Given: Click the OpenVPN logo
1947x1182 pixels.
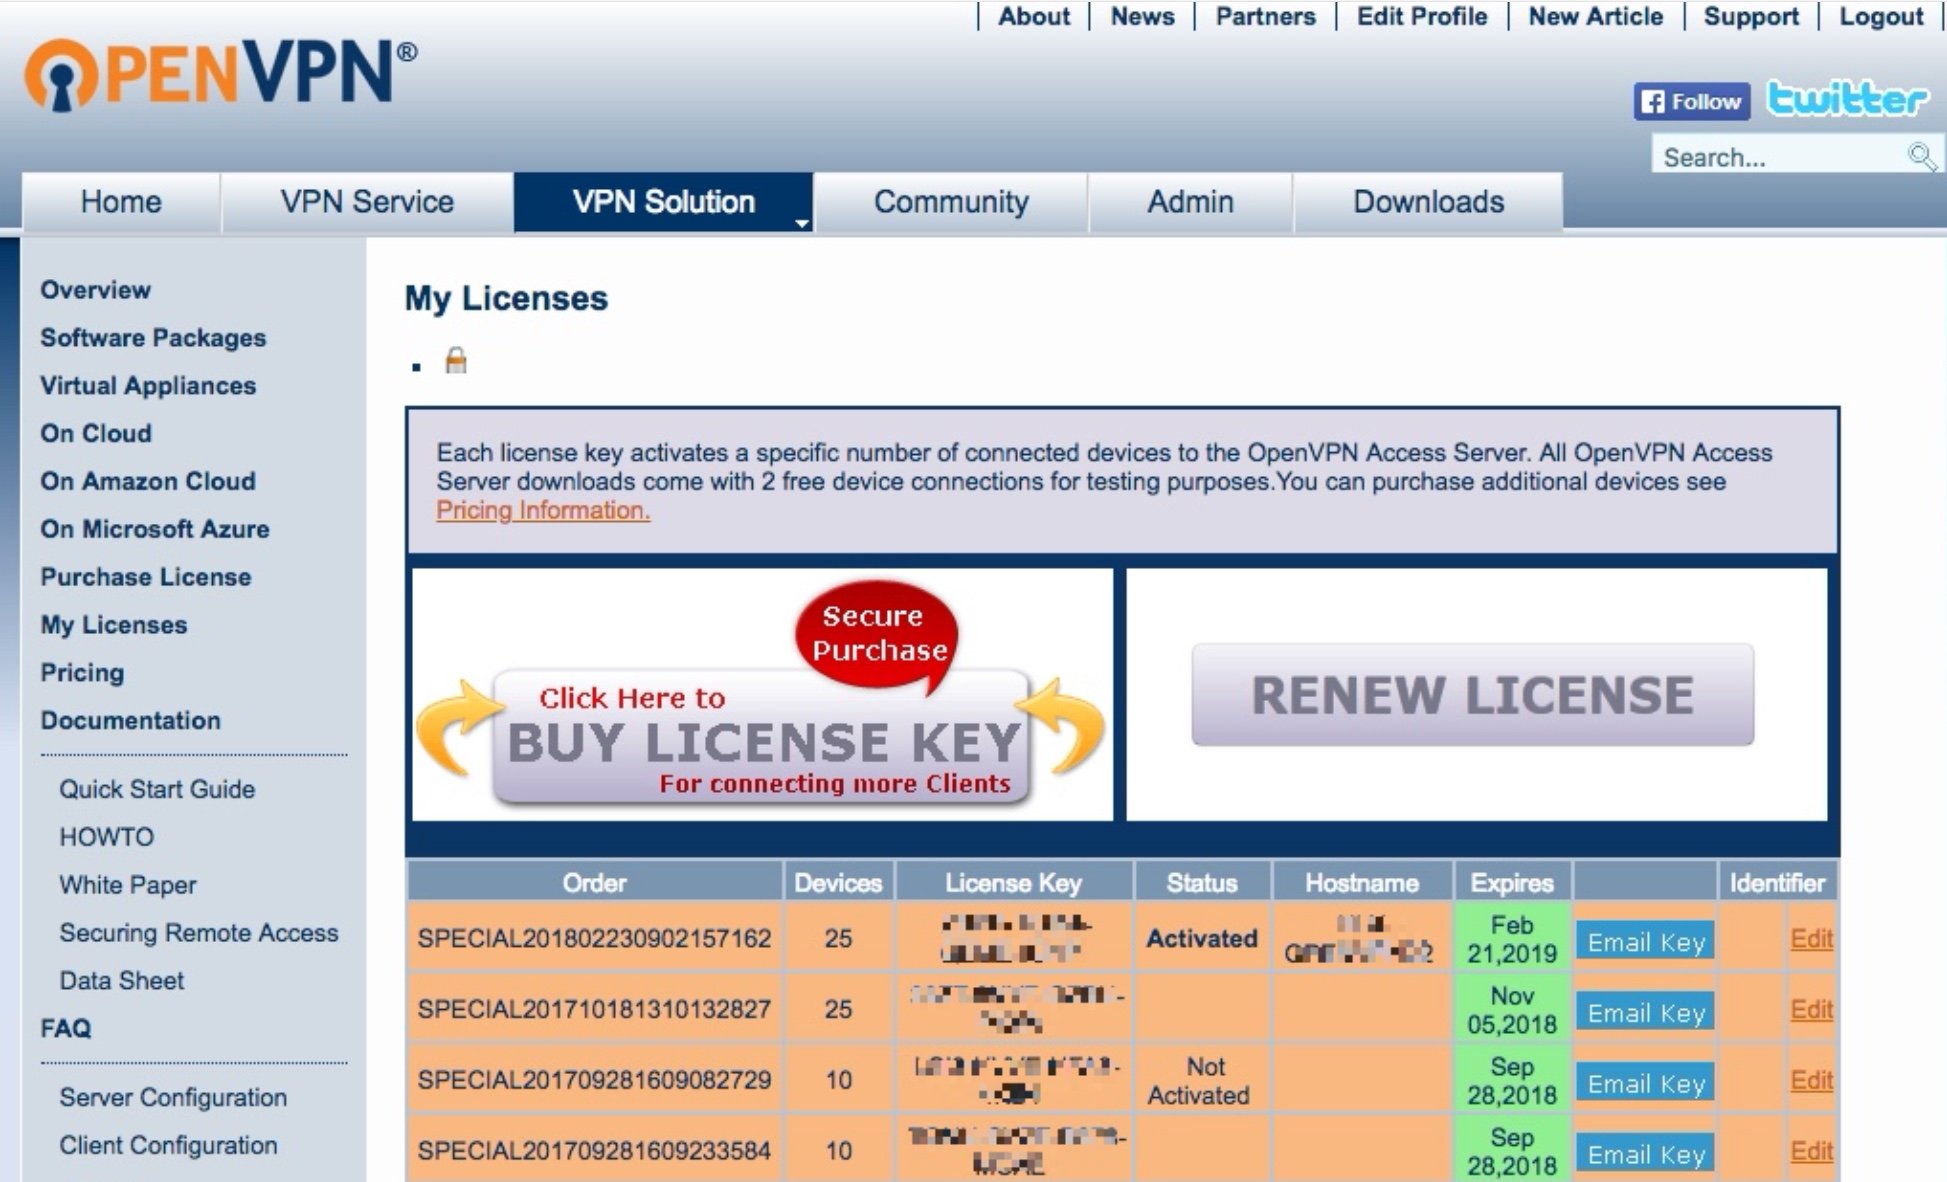Looking at the screenshot, I should point(220,74).
